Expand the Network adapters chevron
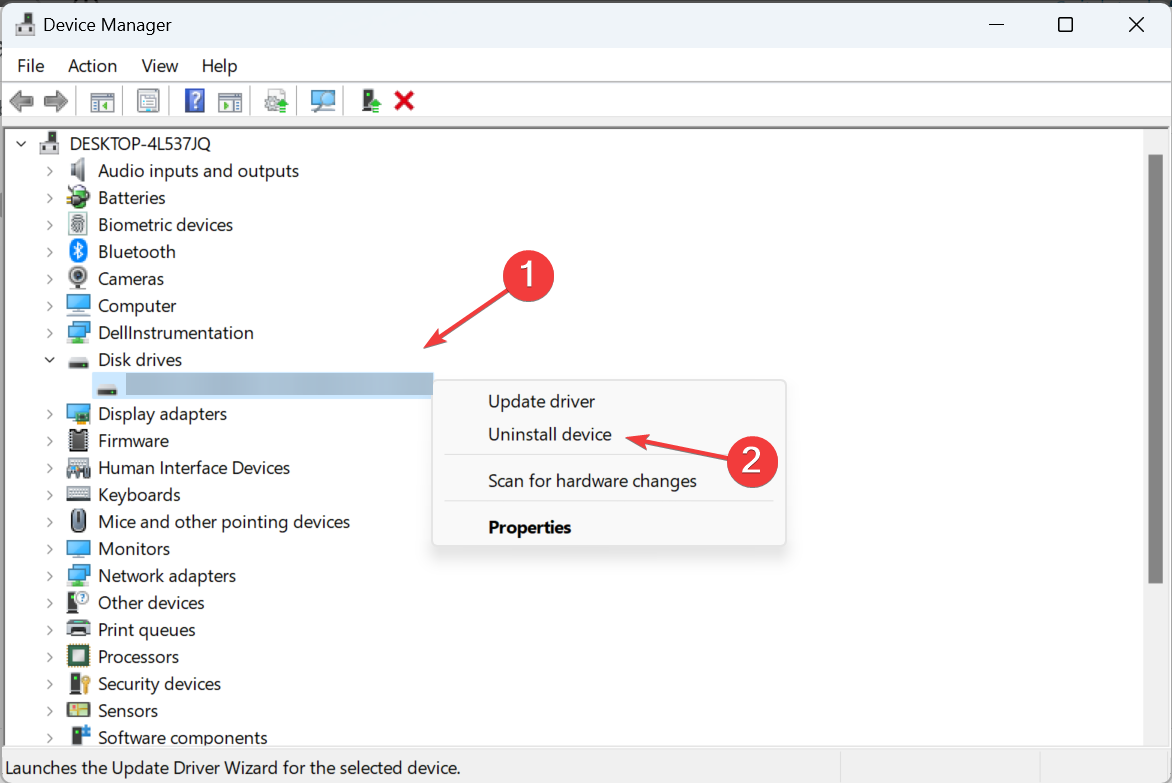Image resolution: width=1172 pixels, height=783 pixels. tap(49, 576)
